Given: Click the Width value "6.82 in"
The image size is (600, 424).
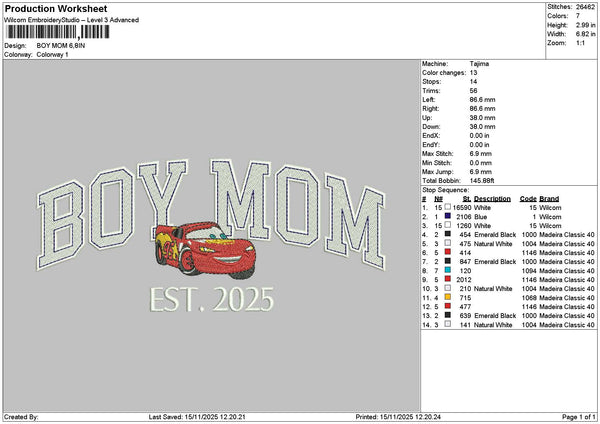Looking at the screenshot, I should click(585, 34).
